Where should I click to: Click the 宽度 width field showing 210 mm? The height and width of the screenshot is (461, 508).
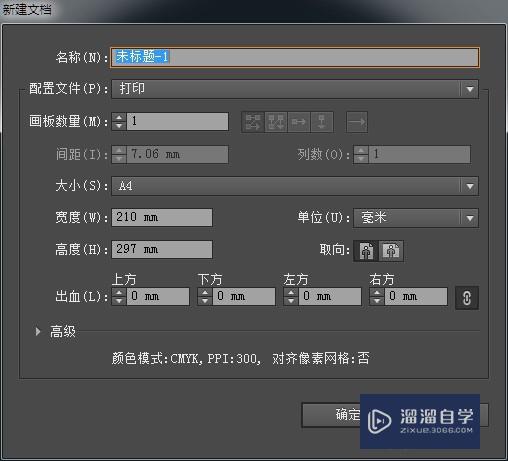[x=162, y=217]
